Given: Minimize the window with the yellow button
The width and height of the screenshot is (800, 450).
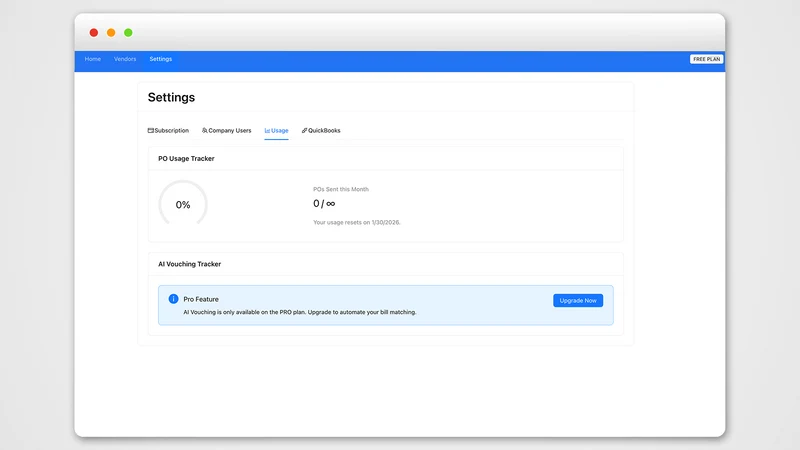Looking at the screenshot, I should 111,33.
